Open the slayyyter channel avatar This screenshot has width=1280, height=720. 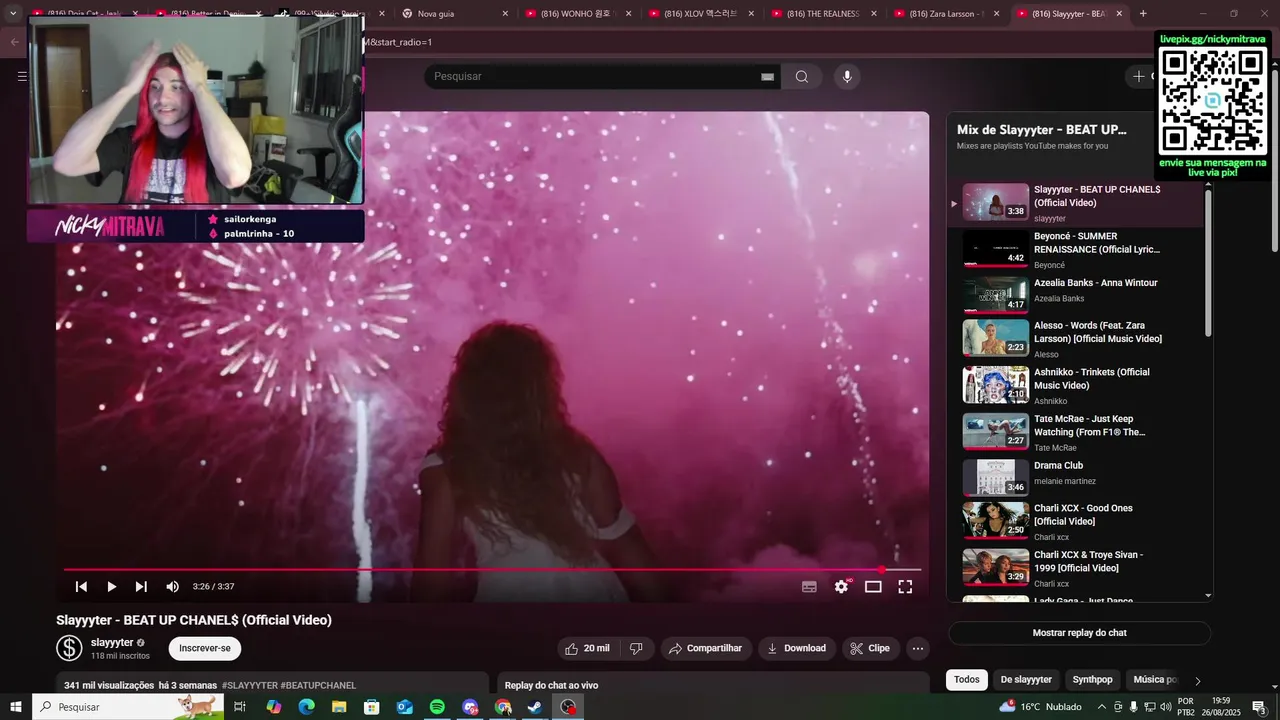coord(69,648)
